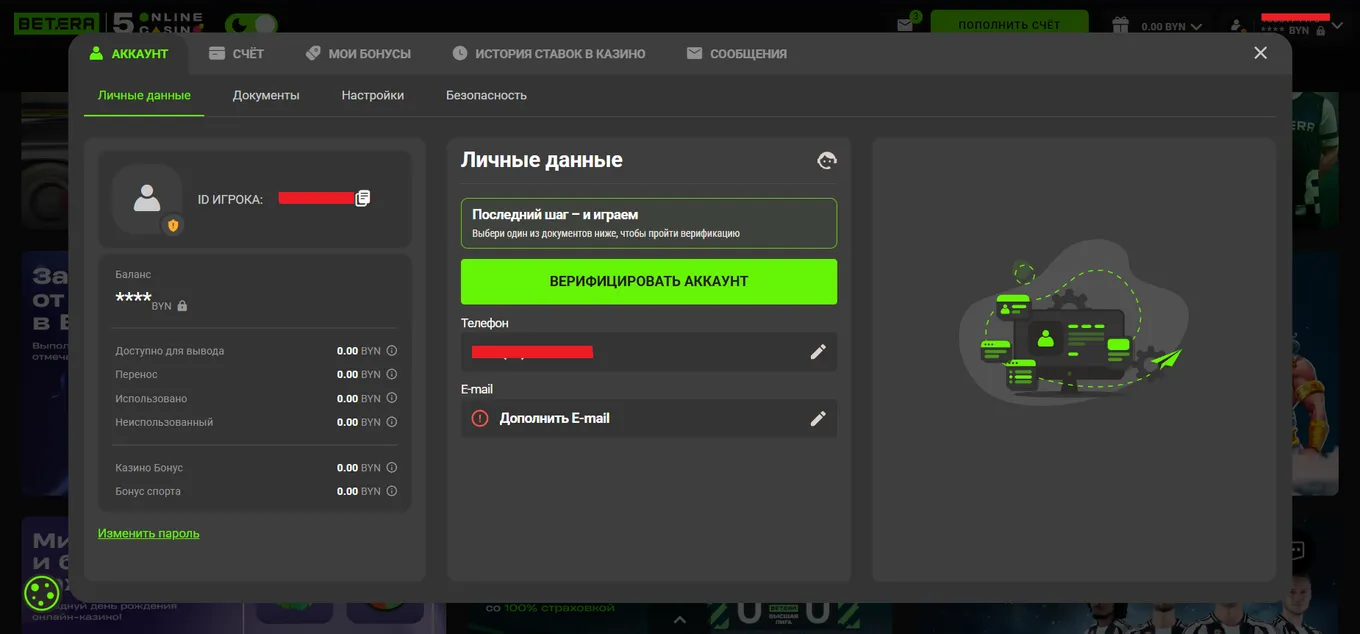
Task: Open История ставок в казино tab
Action: click(549, 54)
